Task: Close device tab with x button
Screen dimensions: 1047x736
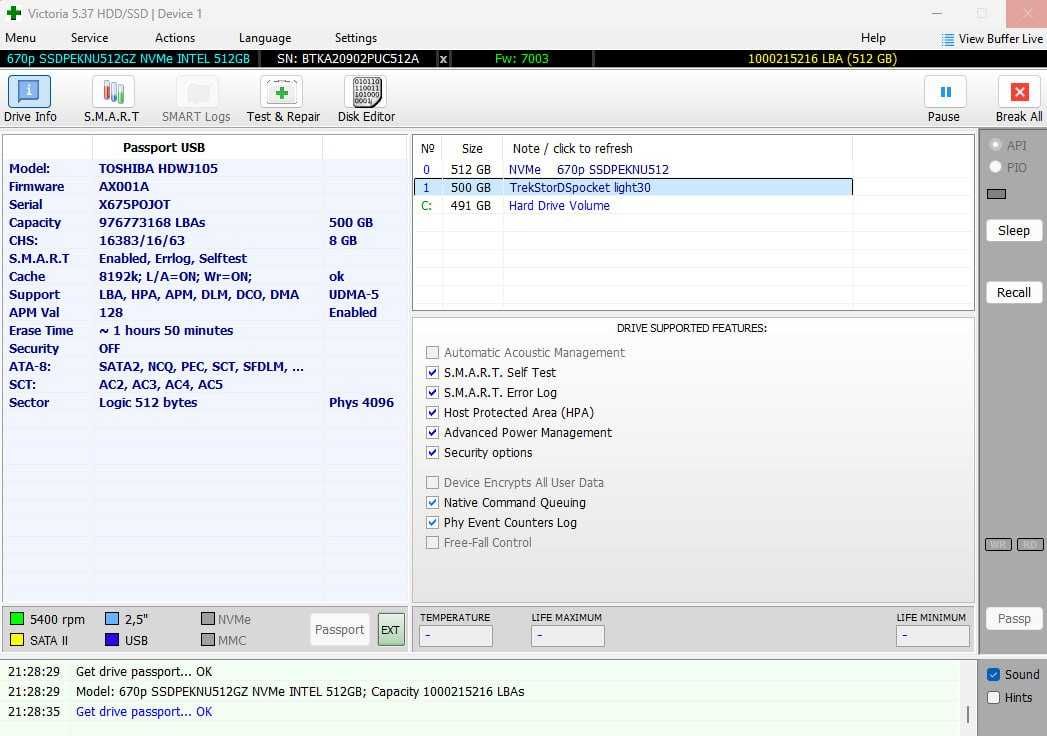Action: 443,59
